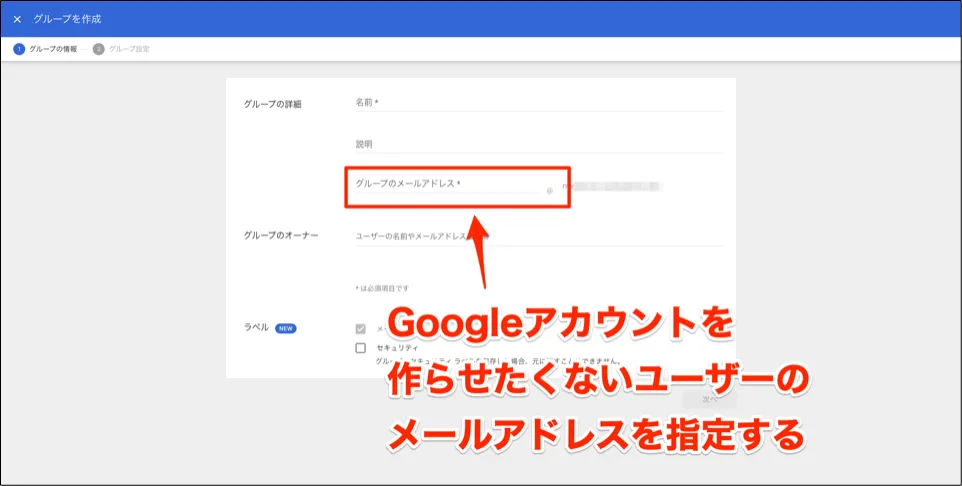The width and height of the screenshot is (962, 486).
Task: Click the グループのオーナー label
Action: click(281, 235)
